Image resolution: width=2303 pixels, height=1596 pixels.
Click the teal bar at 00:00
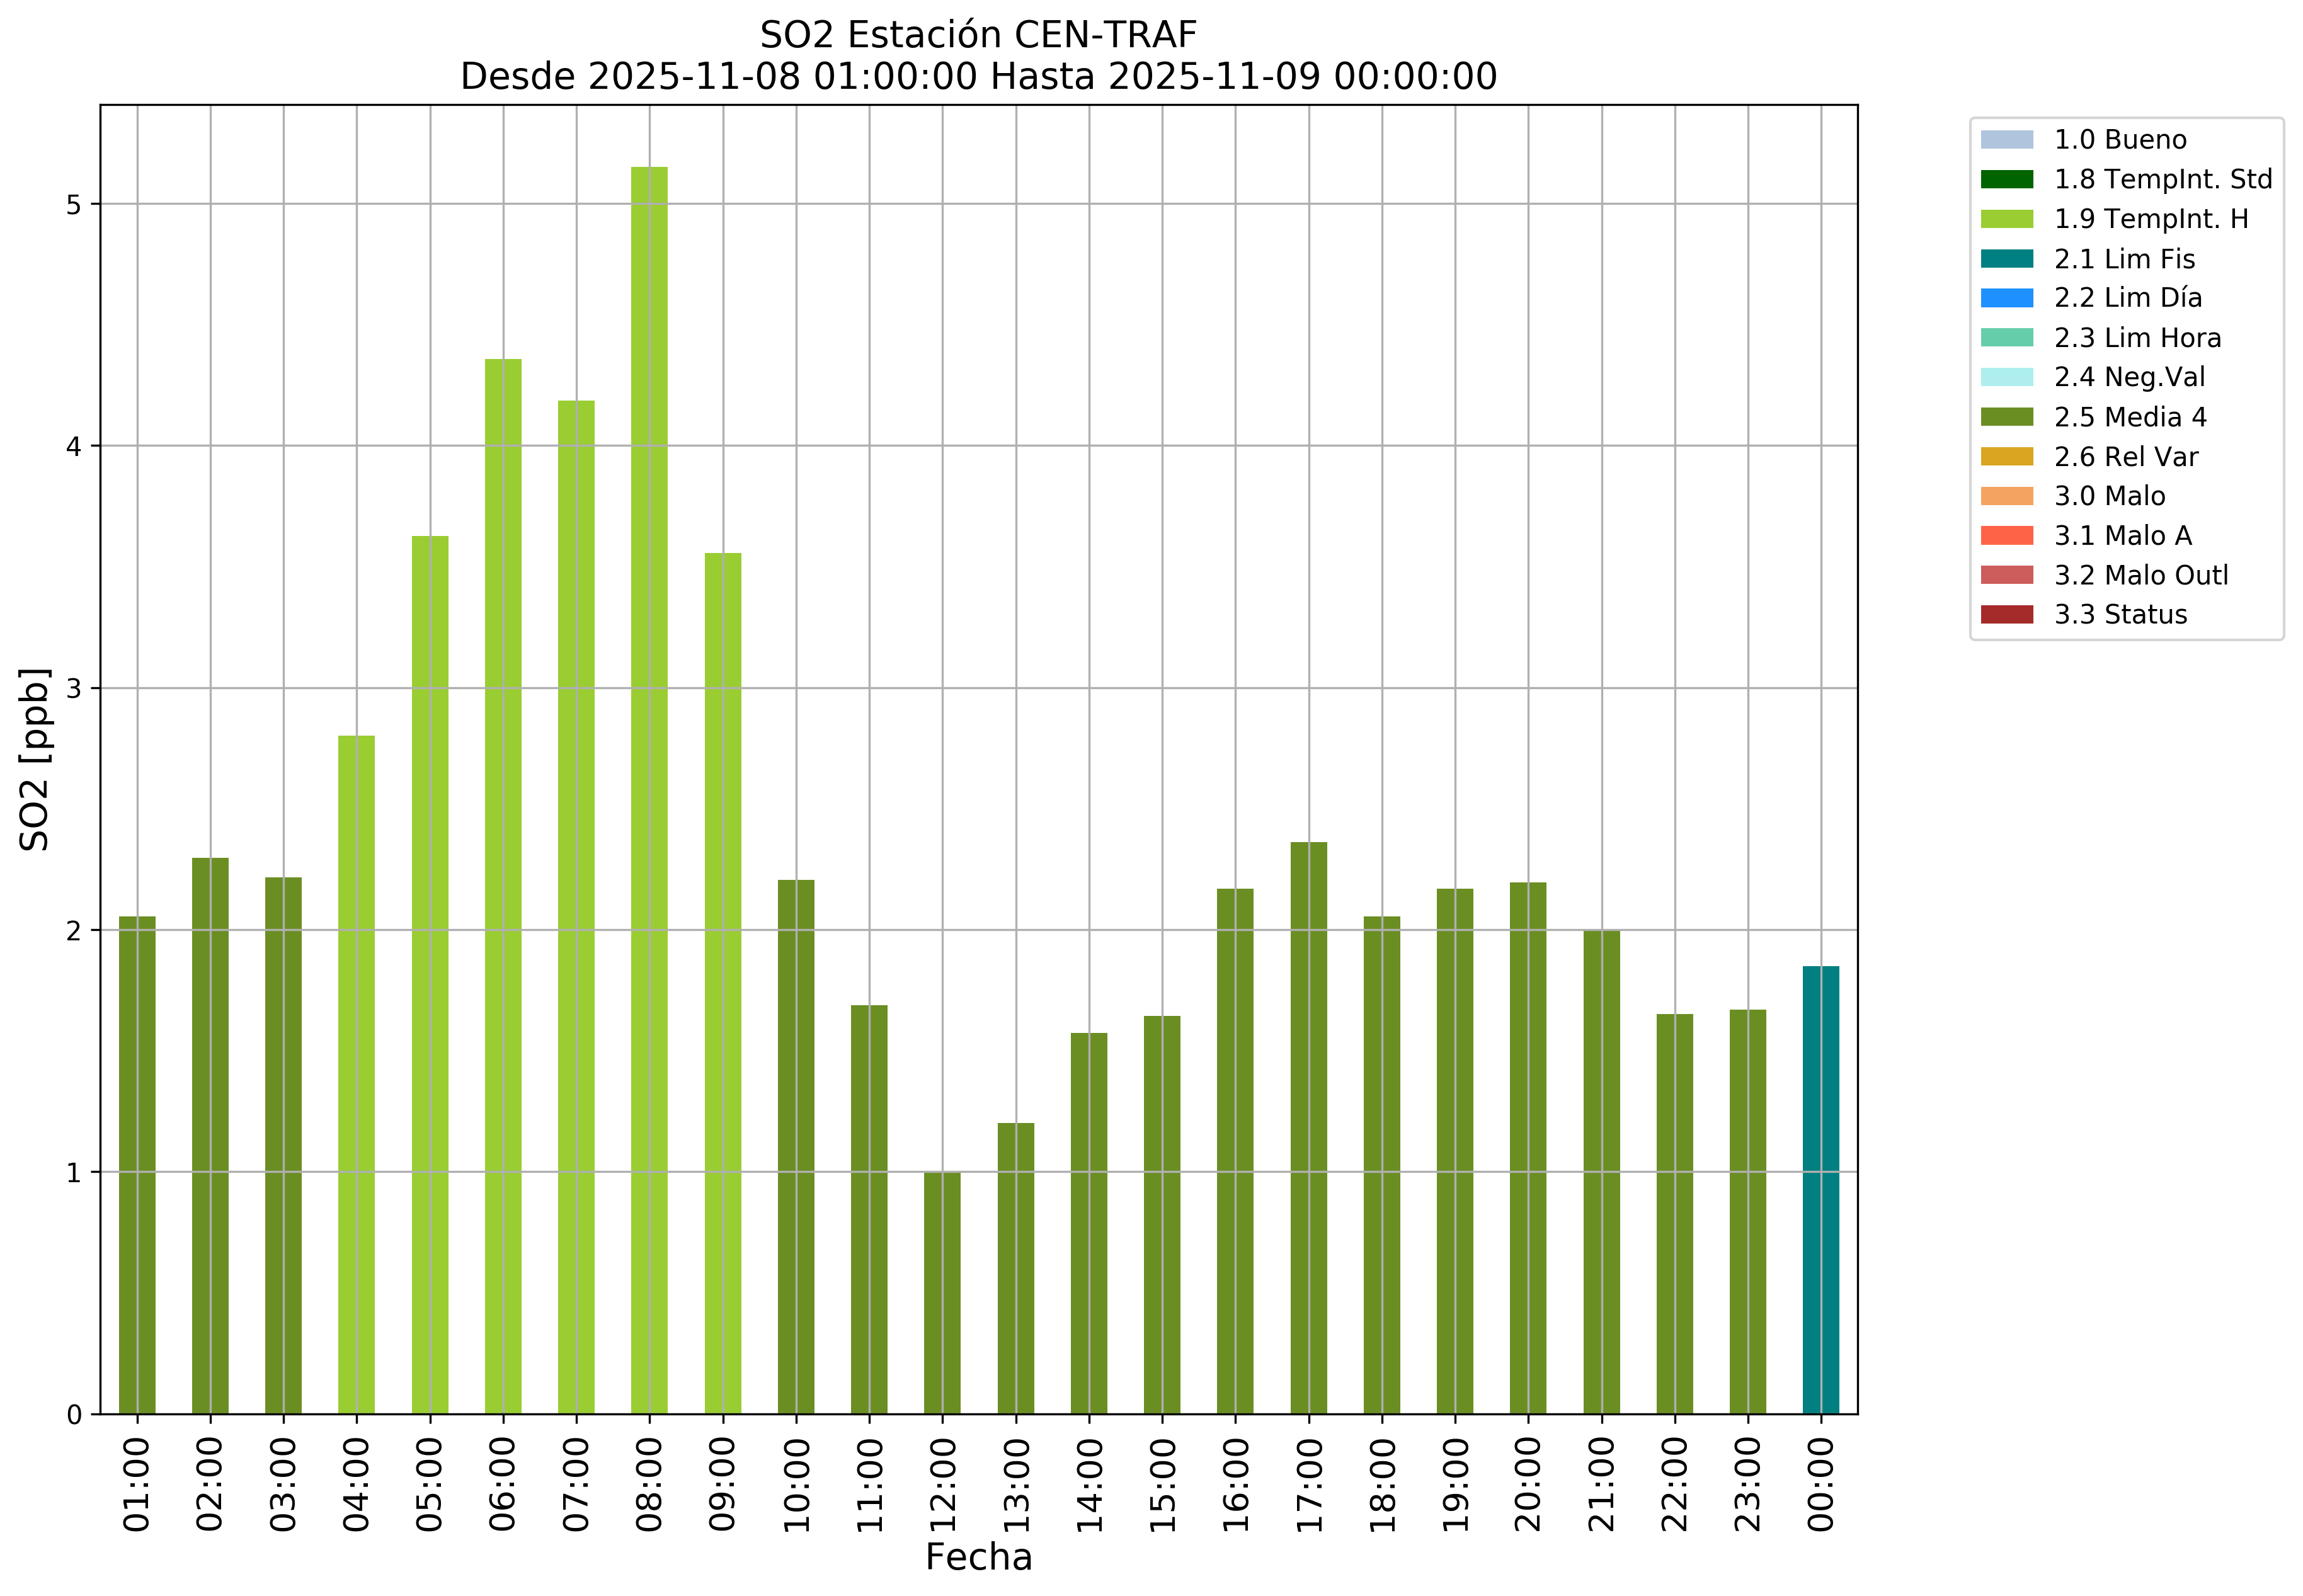1820,1190
